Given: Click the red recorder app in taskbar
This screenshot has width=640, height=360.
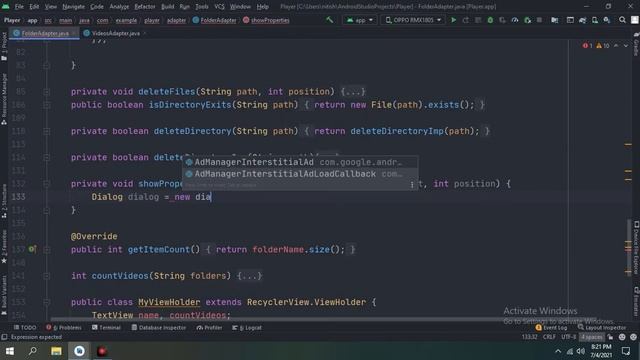Looking at the screenshot, I should point(102,351).
